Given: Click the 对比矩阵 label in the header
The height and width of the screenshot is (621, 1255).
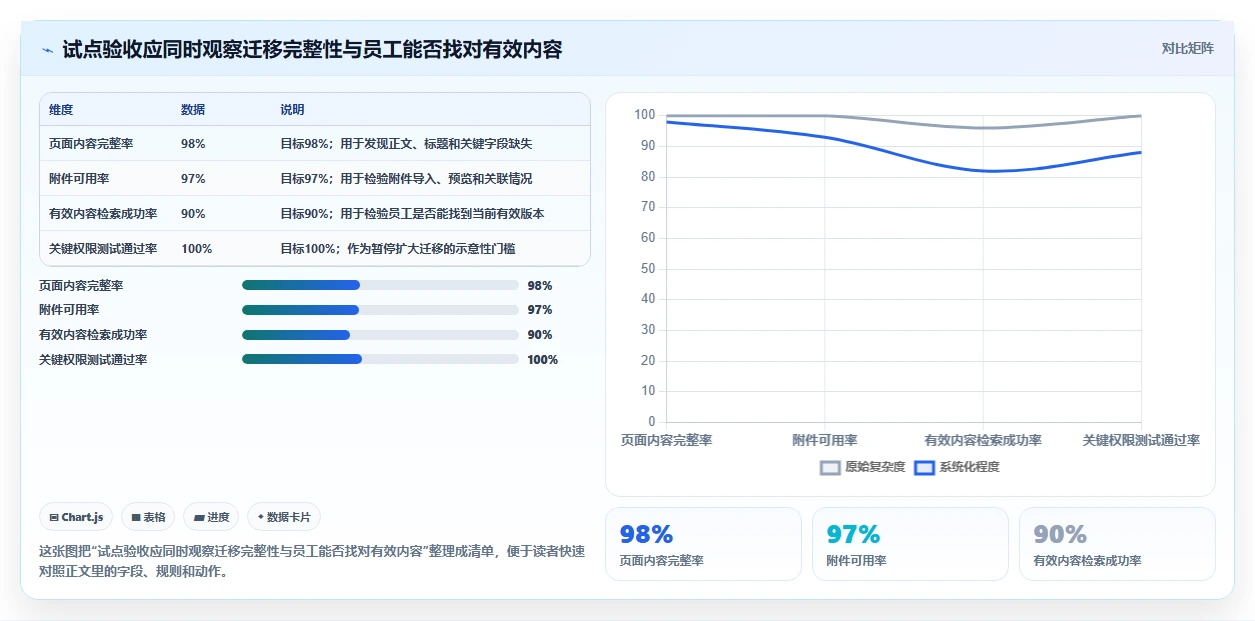Looking at the screenshot, I should click(1188, 48).
